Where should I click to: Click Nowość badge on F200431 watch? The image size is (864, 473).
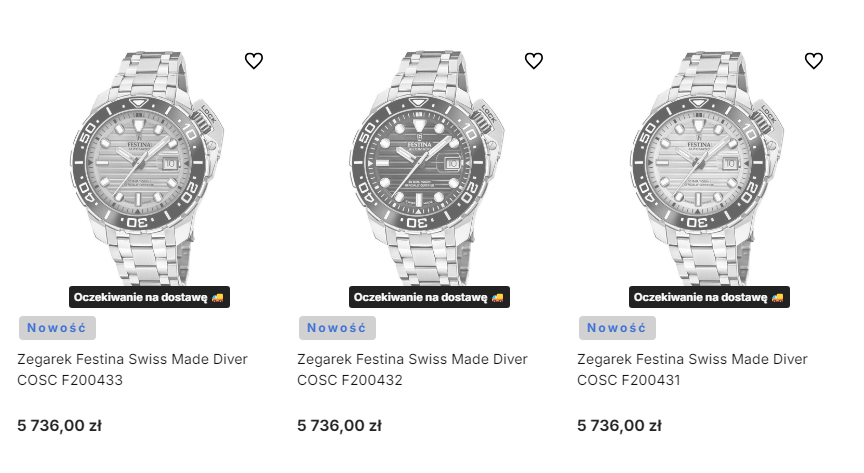point(617,328)
